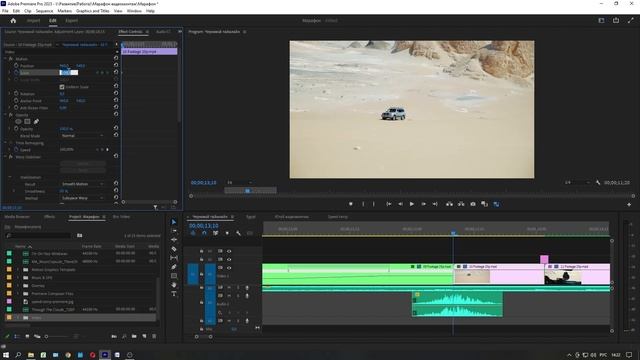The image size is (640, 360).
Task: Click the Export Frame camera button
Action: (473, 204)
